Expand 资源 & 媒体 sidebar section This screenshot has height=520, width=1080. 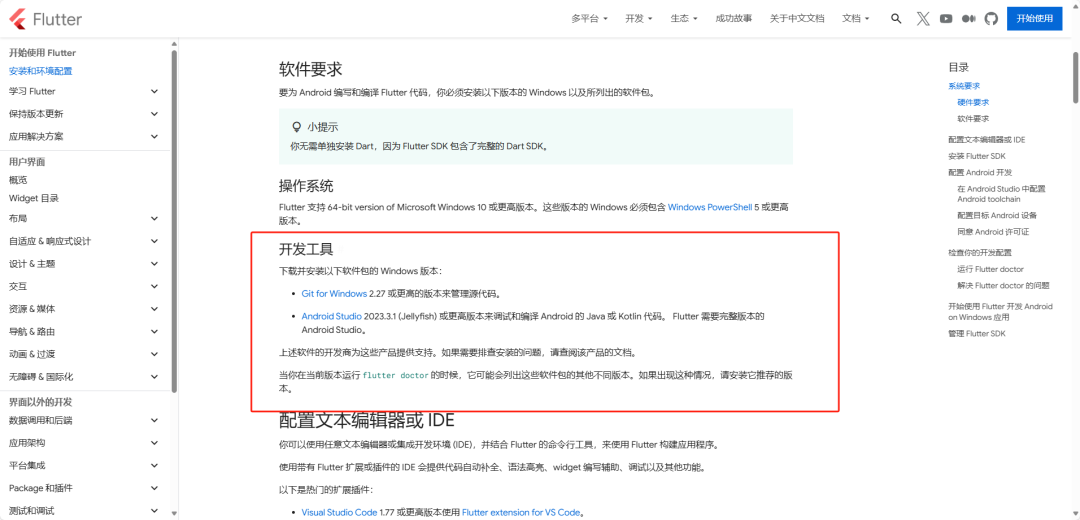tap(83, 309)
